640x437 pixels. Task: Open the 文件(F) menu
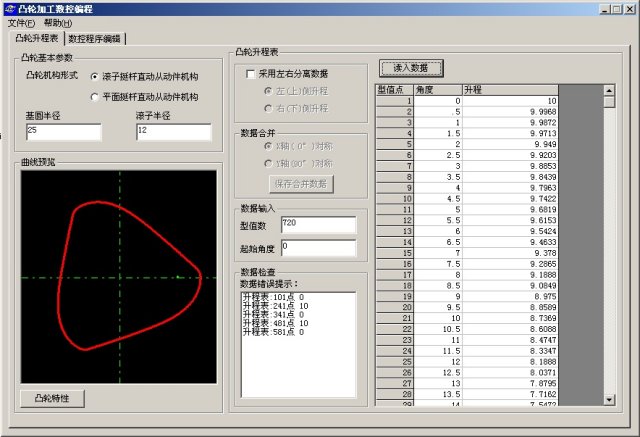point(21,23)
